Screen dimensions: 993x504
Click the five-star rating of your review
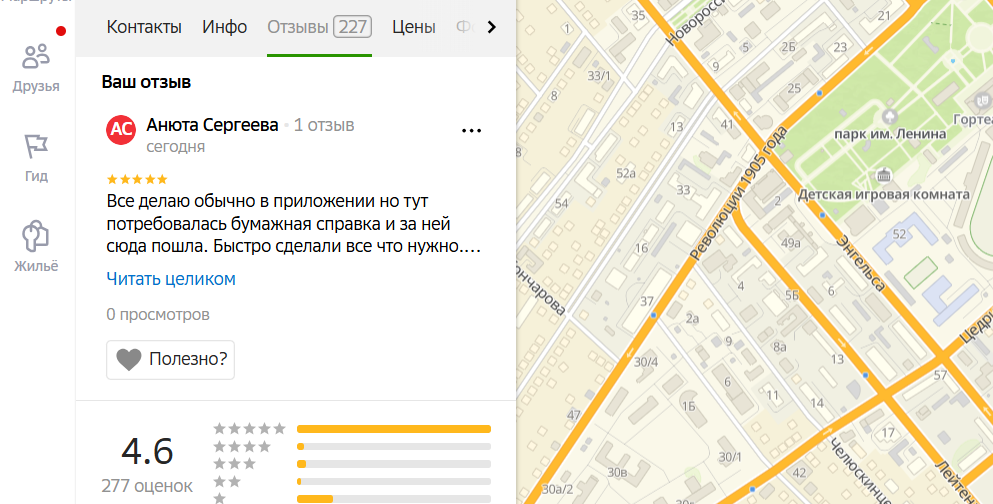[137, 179]
